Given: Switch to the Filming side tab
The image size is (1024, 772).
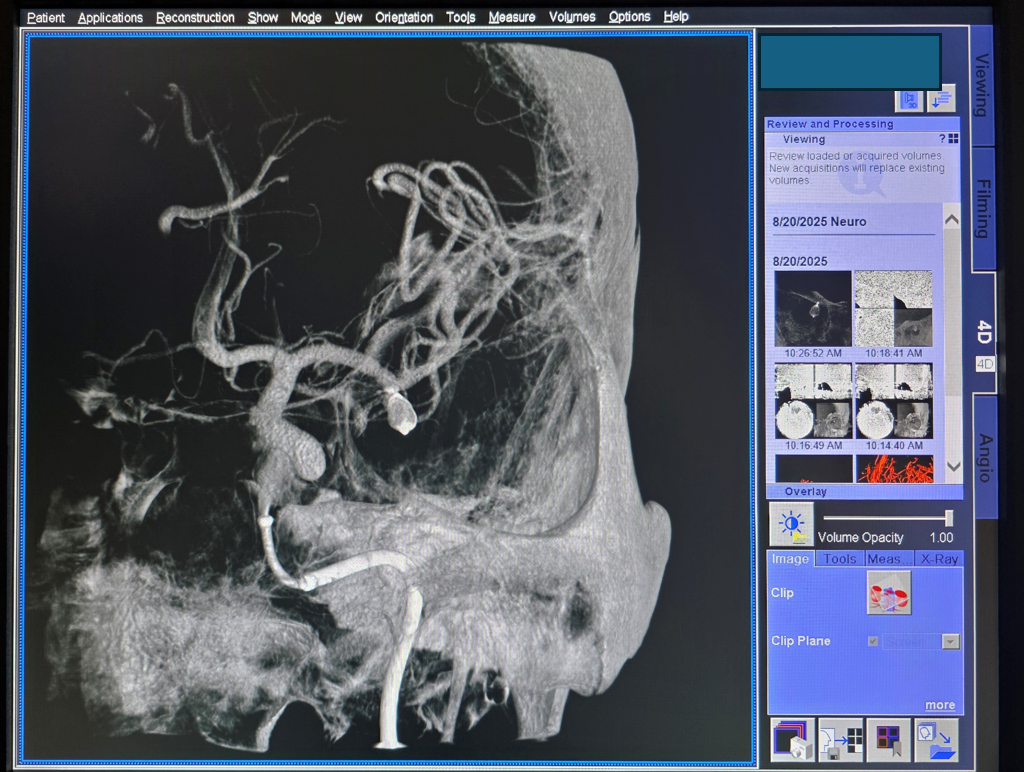Looking at the screenshot, I should click(983, 208).
